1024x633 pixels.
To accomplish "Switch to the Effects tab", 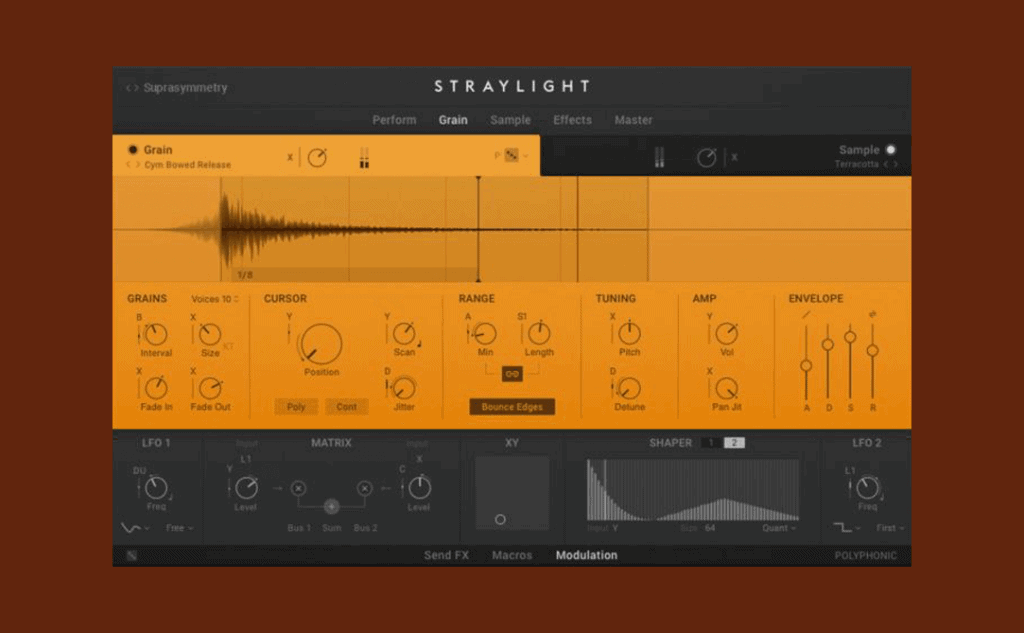I will click(x=572, y=120).
